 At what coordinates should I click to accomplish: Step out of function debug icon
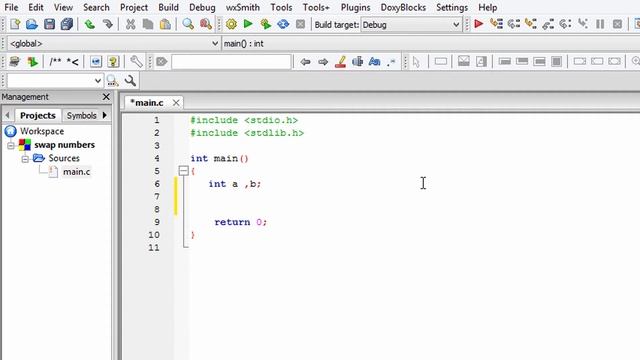click(548, 24)
